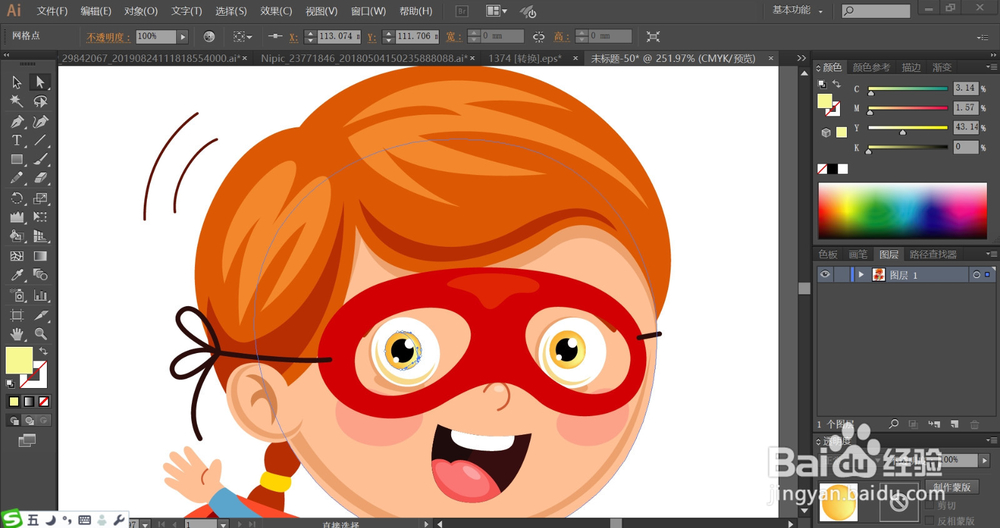Pick a color from the spectrum bar
This screenshot has width=1000, height=528.
[x=902, y=211]
